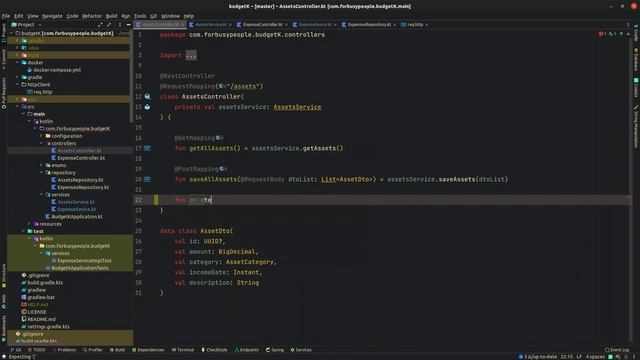This screenshot has height=360, width=640.
Task: Open the Services tool window
Action: pos(301,350)
